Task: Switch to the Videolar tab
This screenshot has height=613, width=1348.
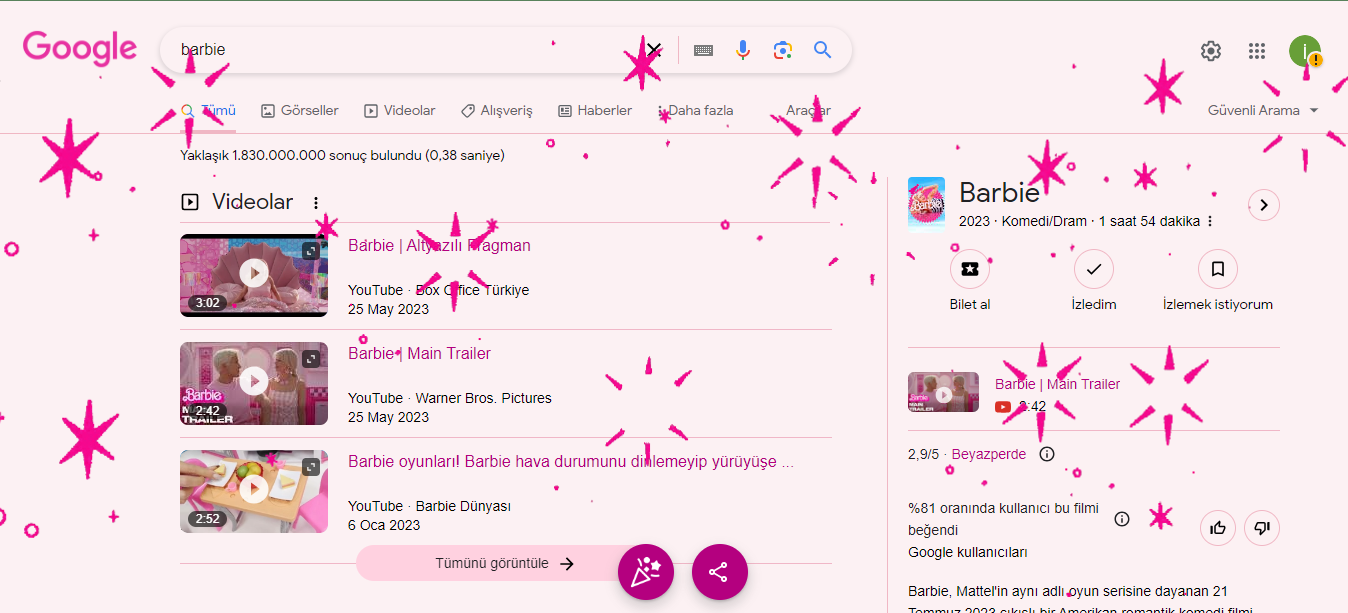Action: click(x=399, y=110)
